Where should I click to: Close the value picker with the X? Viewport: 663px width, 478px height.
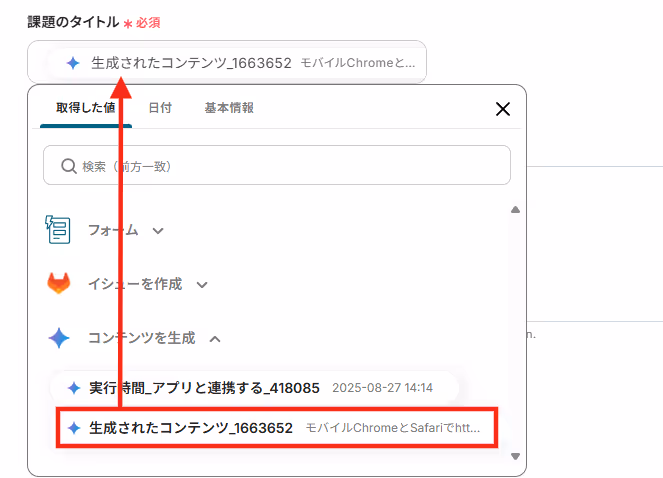(x=503, y=109)
